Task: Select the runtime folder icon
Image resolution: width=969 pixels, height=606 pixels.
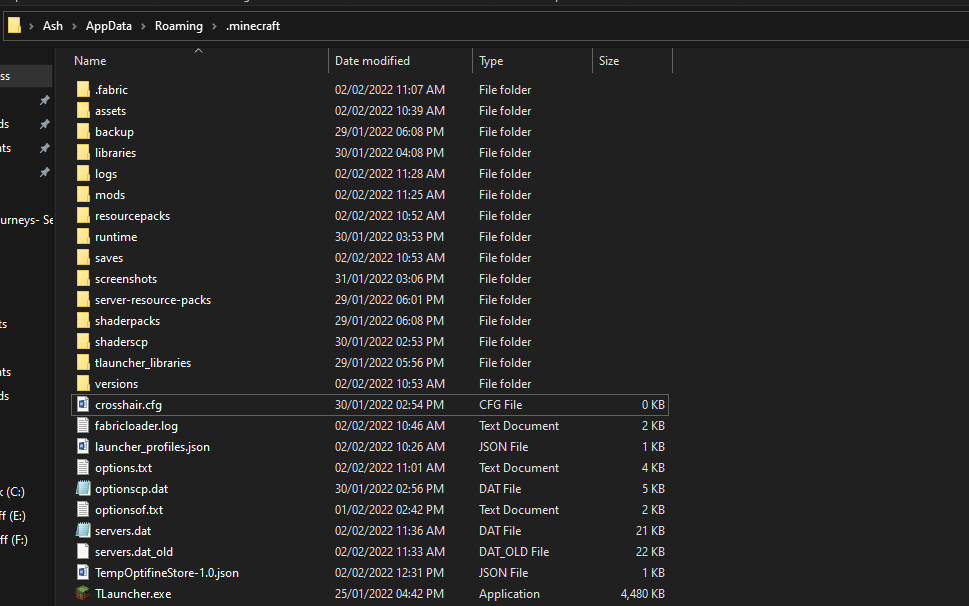Action: 83,237
